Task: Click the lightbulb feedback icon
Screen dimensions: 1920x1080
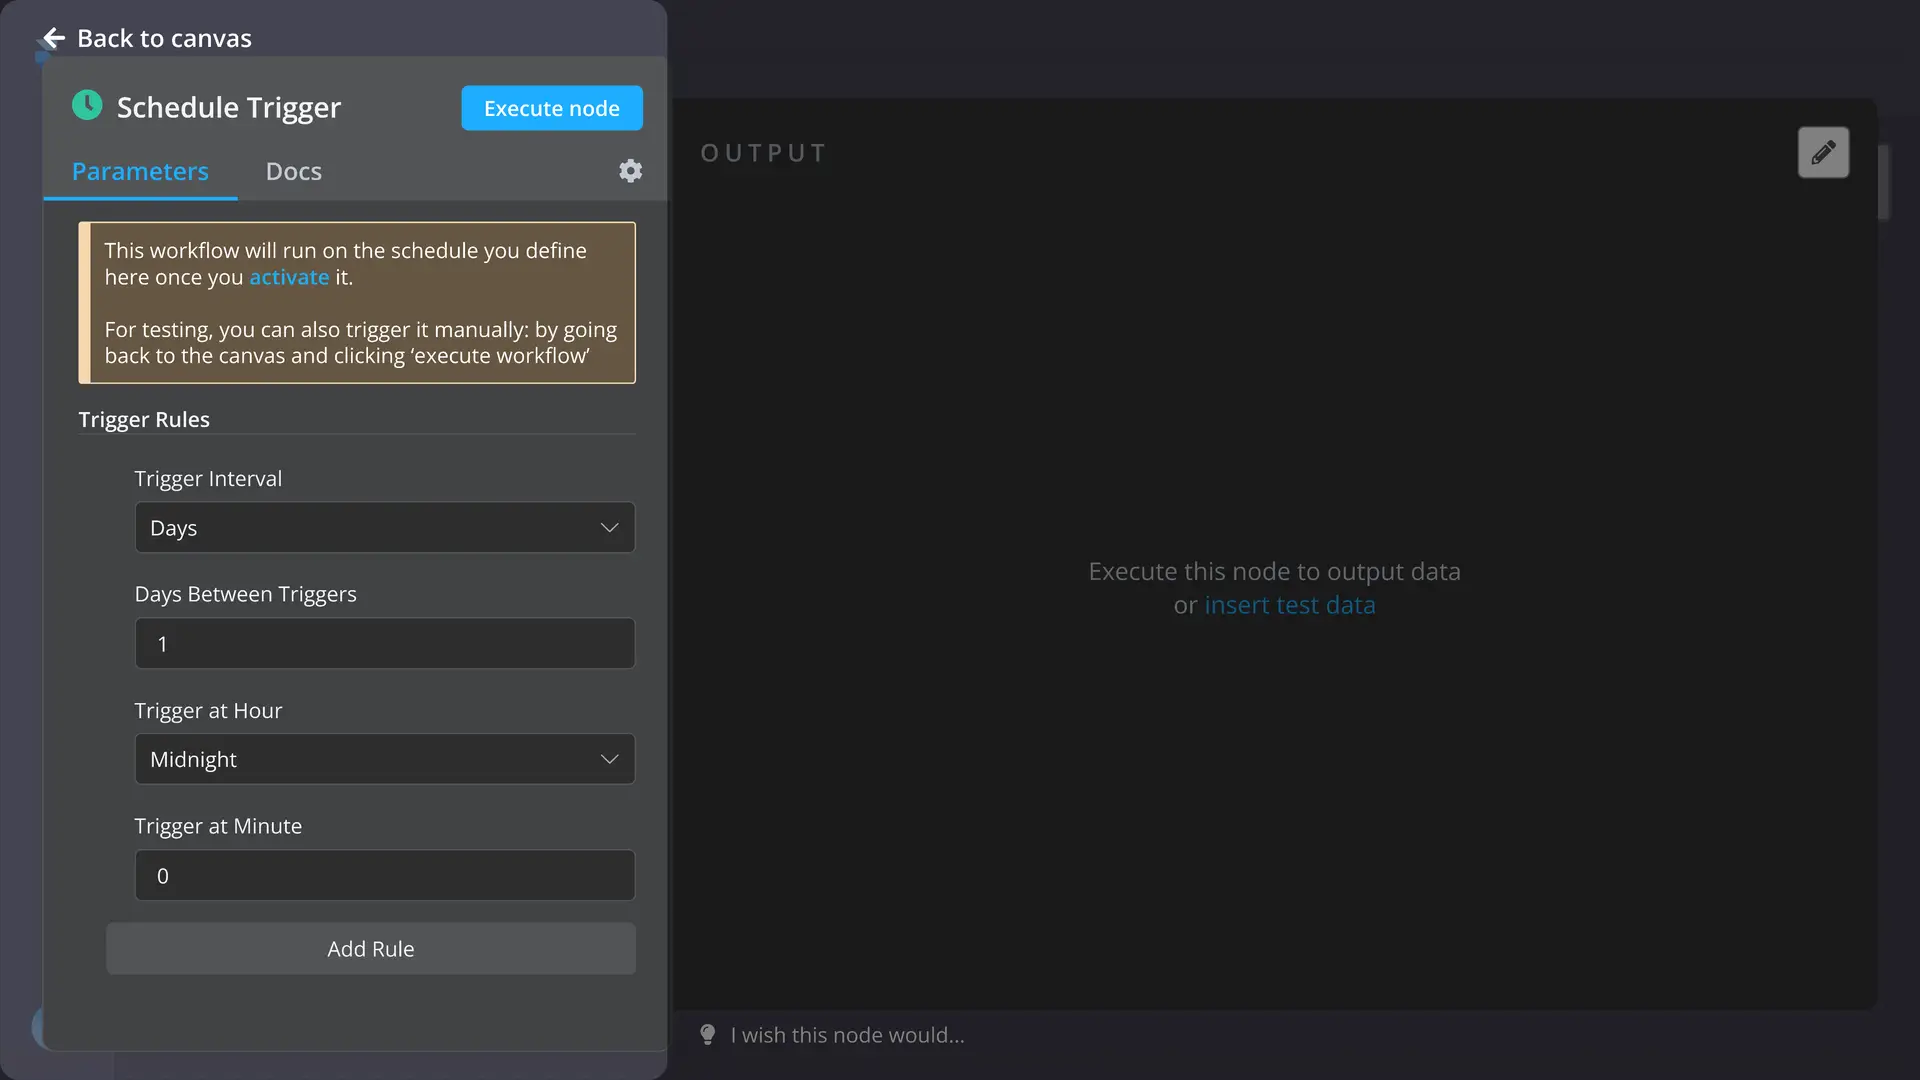Action: pyautogui.click(x=708, y=1035)
